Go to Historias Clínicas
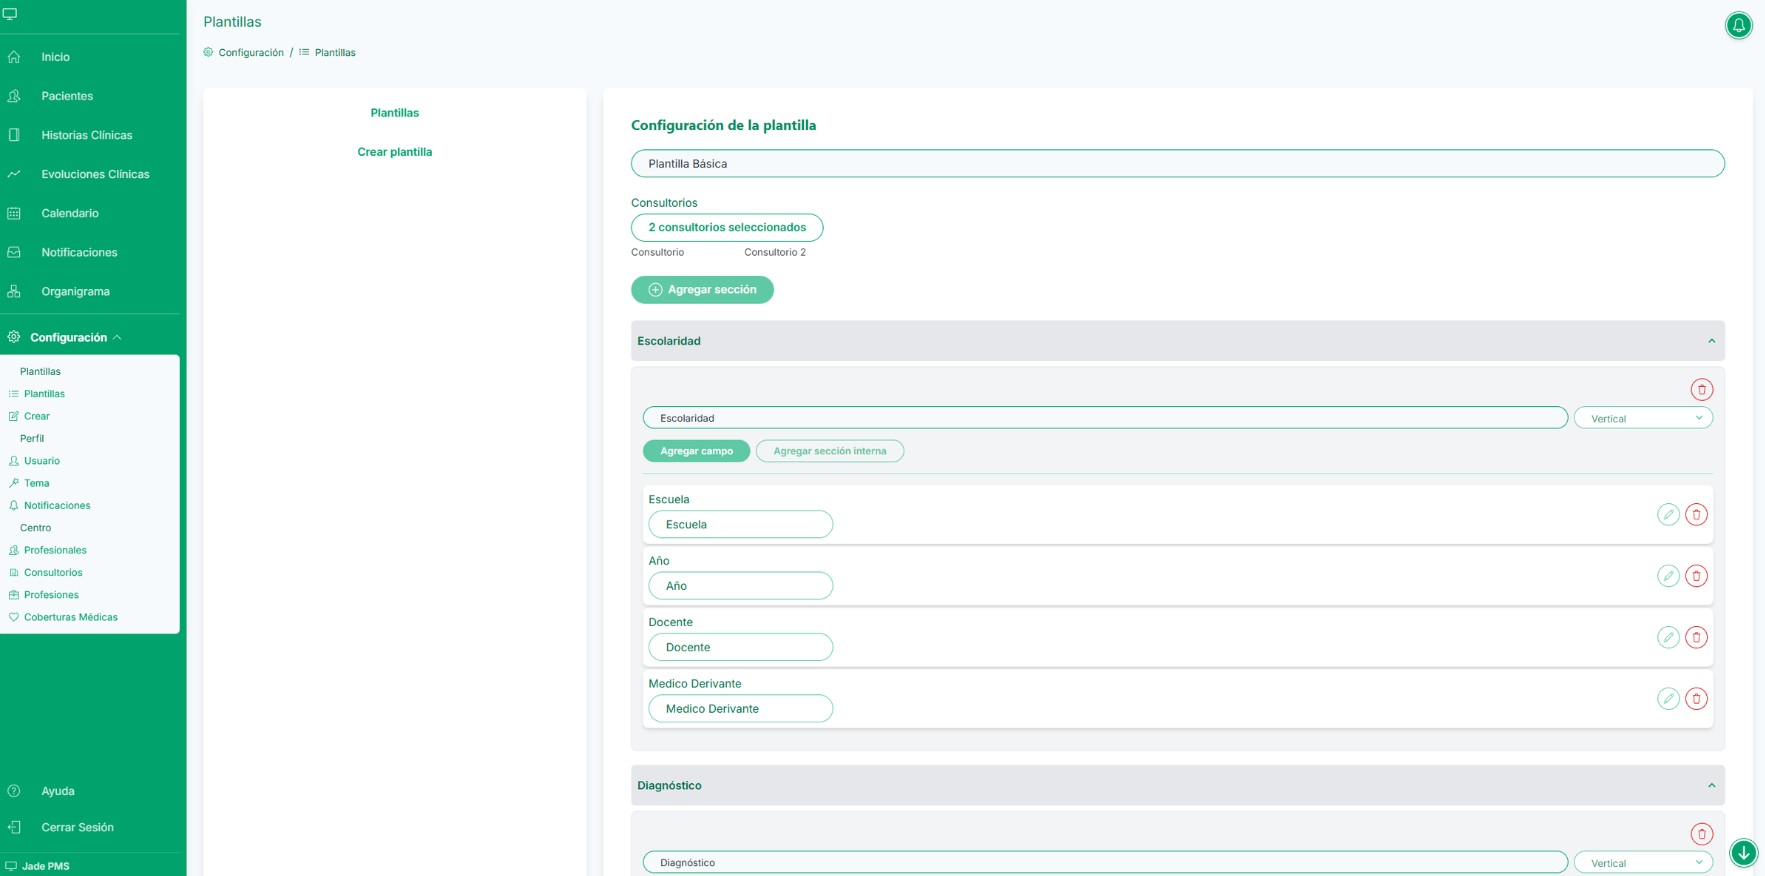The image size is (1765, 876). [87, 135]
